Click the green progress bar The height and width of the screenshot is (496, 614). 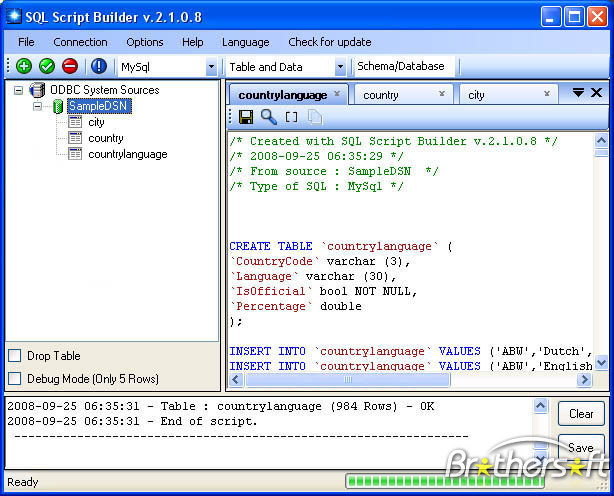tap(444, 481)
